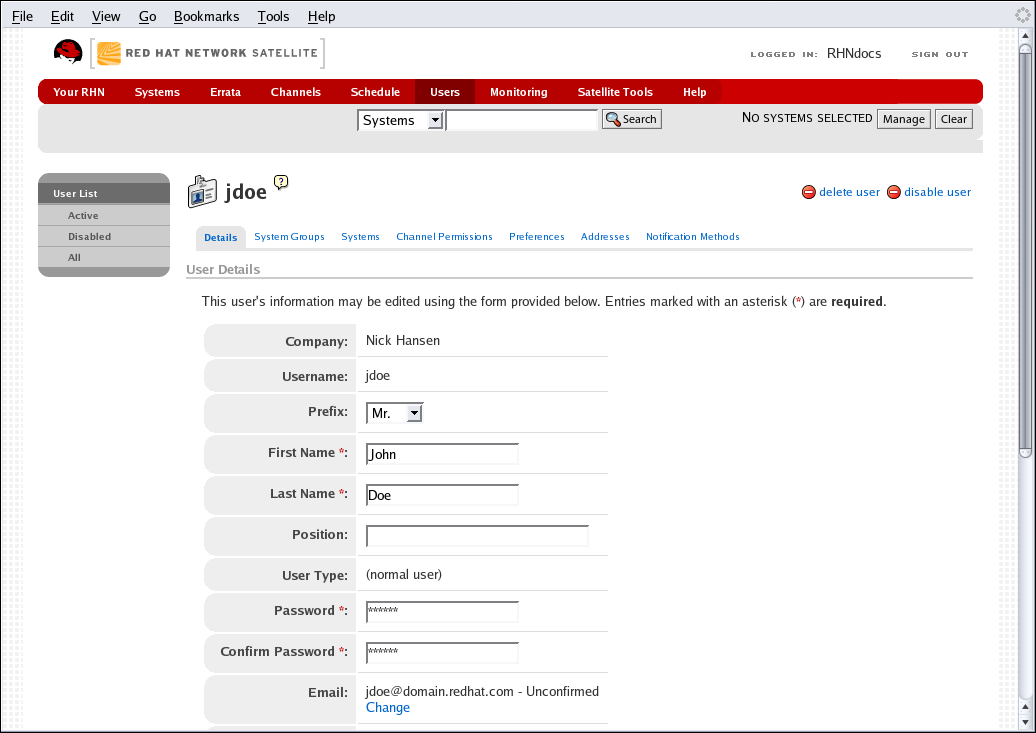
Task: Click the Sign Out link
Action: [x=939, y=54]
